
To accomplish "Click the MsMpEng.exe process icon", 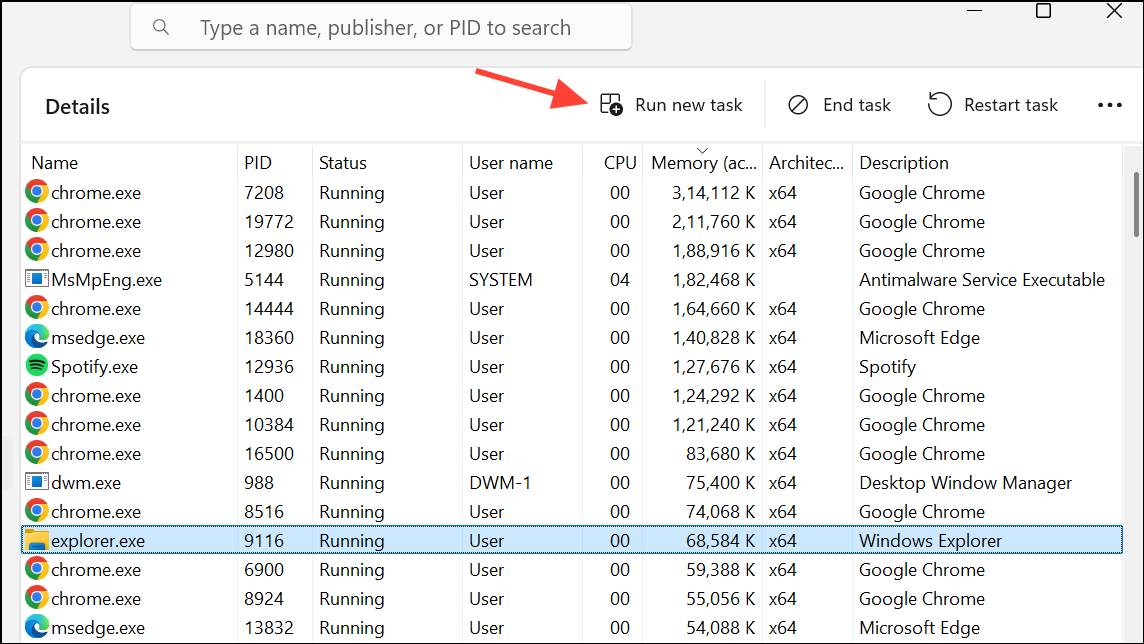I will pyautogui.click(x=37, y=280).
